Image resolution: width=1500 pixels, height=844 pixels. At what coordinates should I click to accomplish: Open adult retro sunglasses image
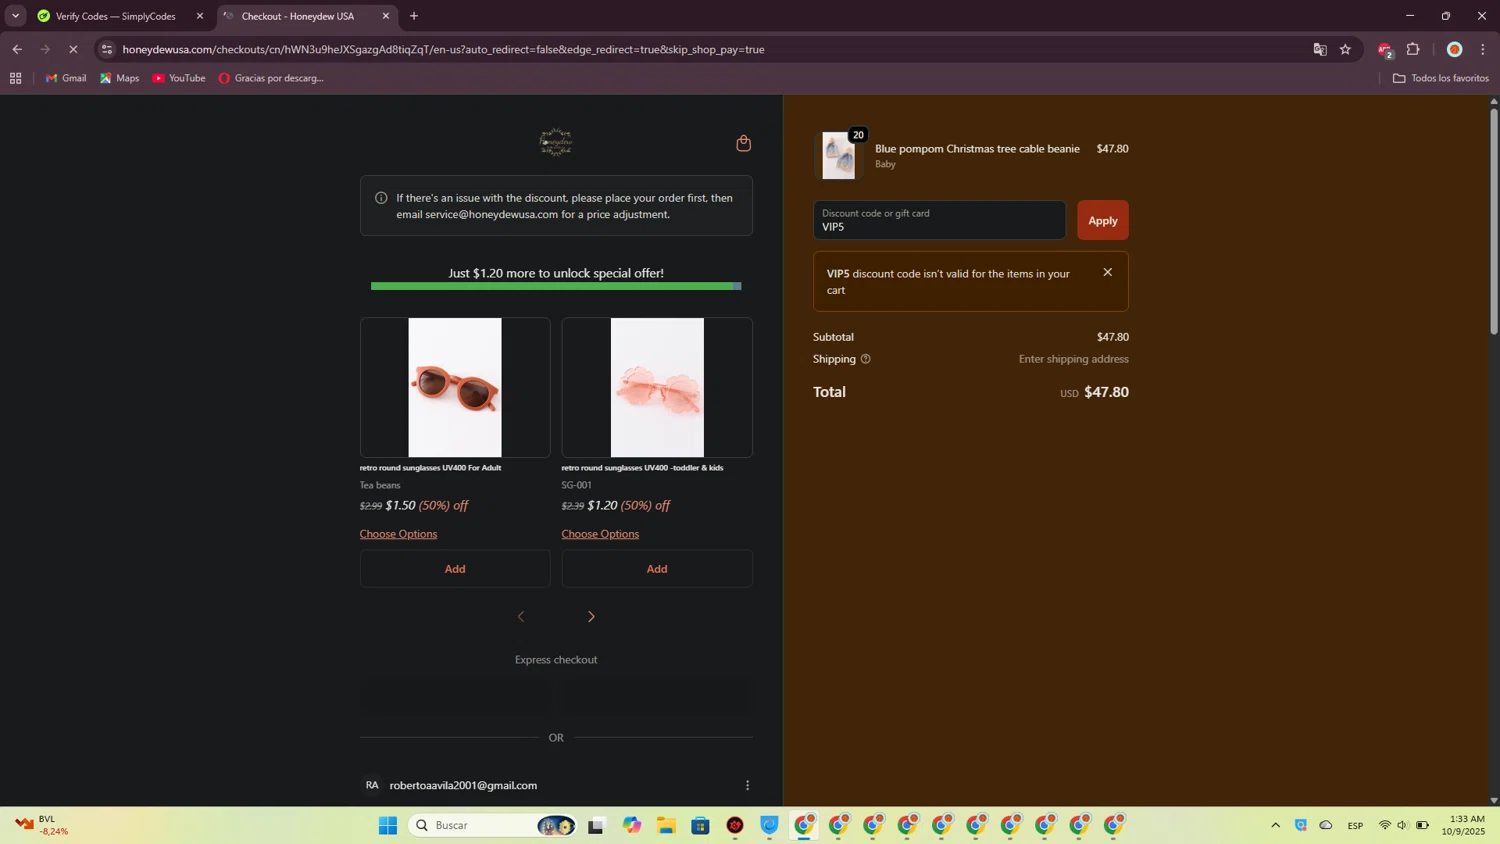[455, 387]
